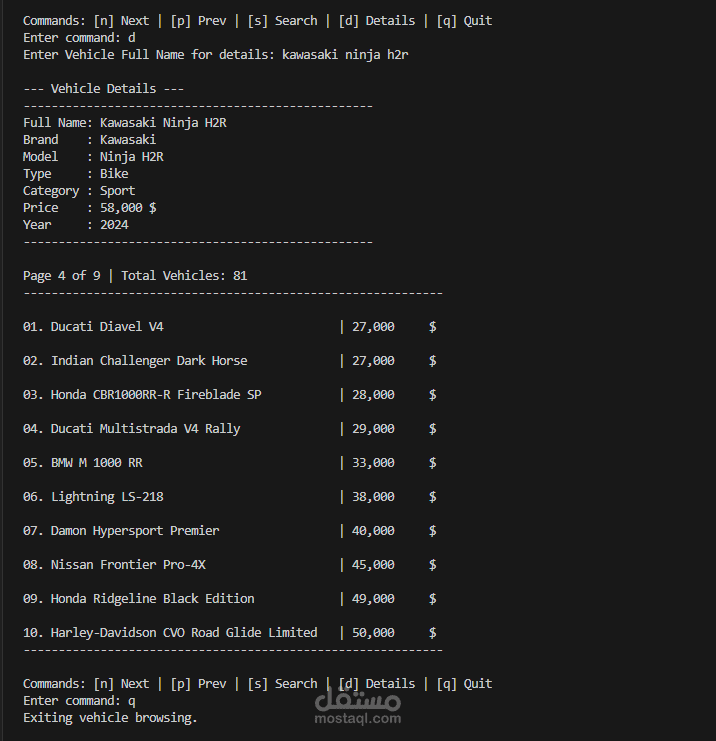Select '06. Lightning LS-218' row
Screen dimensions: 716x741
tap(230, 497)
